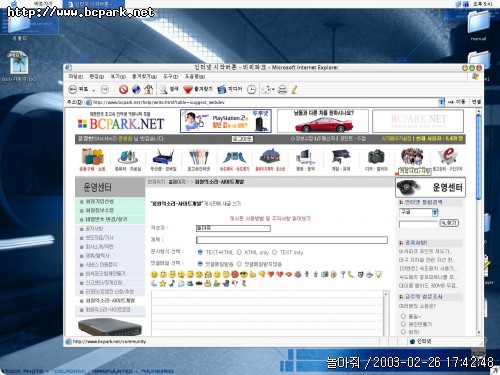Viewport: 500px width, 375px height.
Task: Open the dropdown arrow beside the Back button
Action: pyautogui.click(x=93, y=90)
